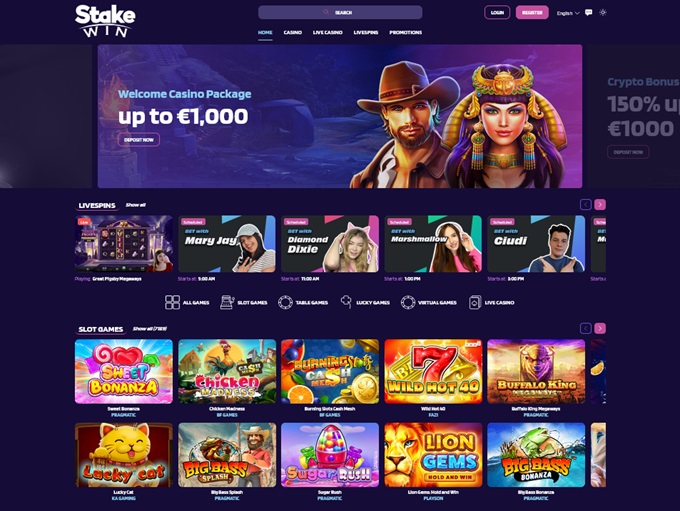Select the Virtual Games icon

coord(408,302)
